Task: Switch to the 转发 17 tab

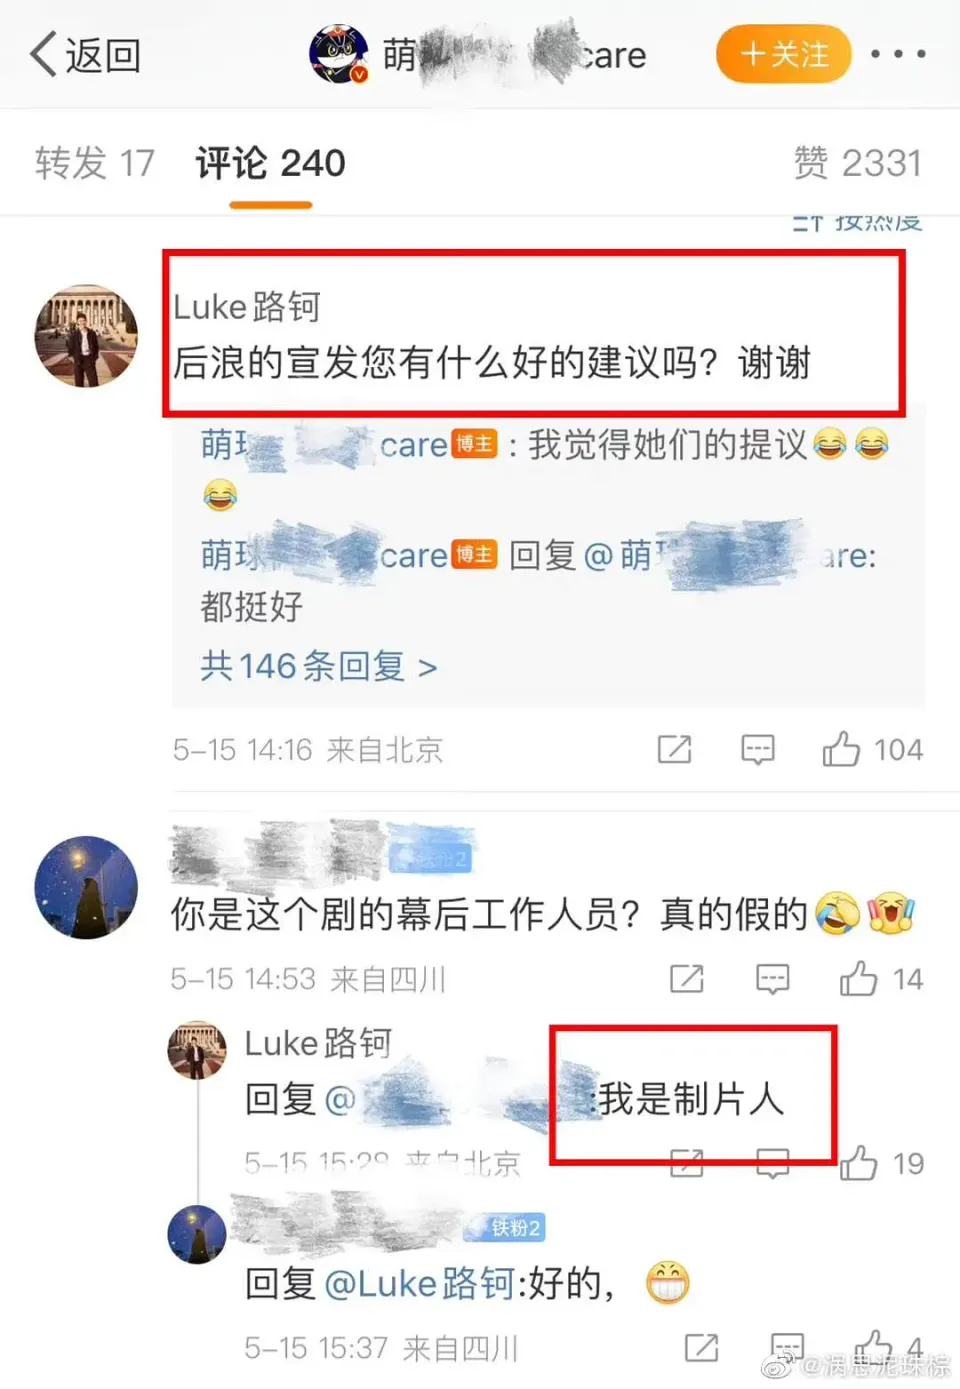Action: (x=95, y=162)
